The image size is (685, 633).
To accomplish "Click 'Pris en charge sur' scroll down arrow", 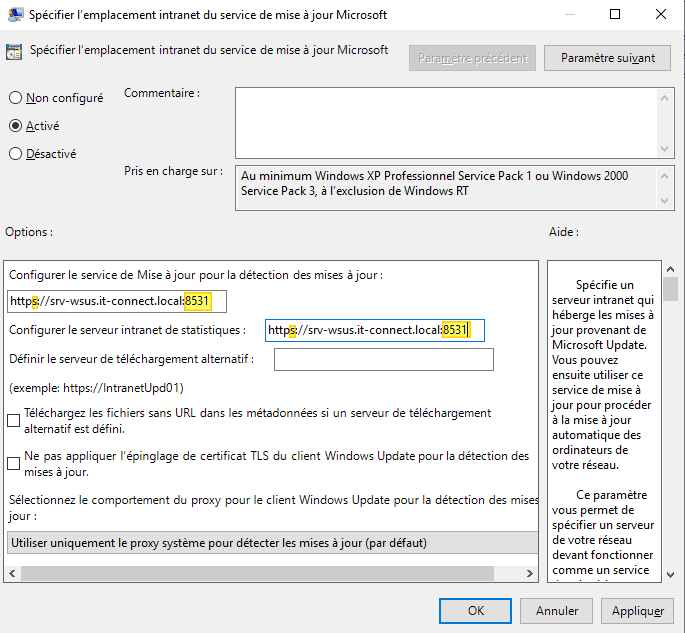I will pyautogui.click(x=664, y=201).
